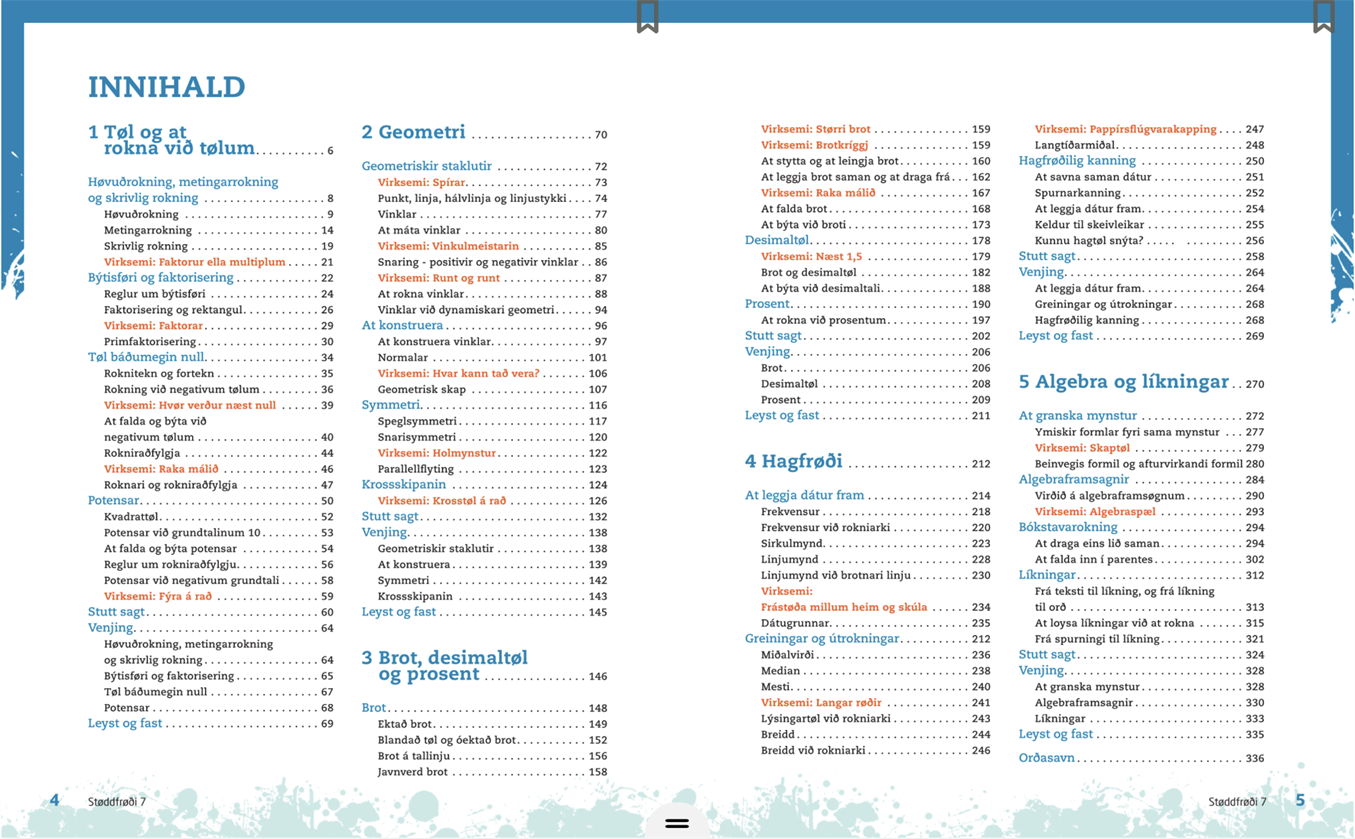The height and width of the screenshot is (839, 1355).
Task: Open Virksemi: Størri brot
Action: coord(876,129)
